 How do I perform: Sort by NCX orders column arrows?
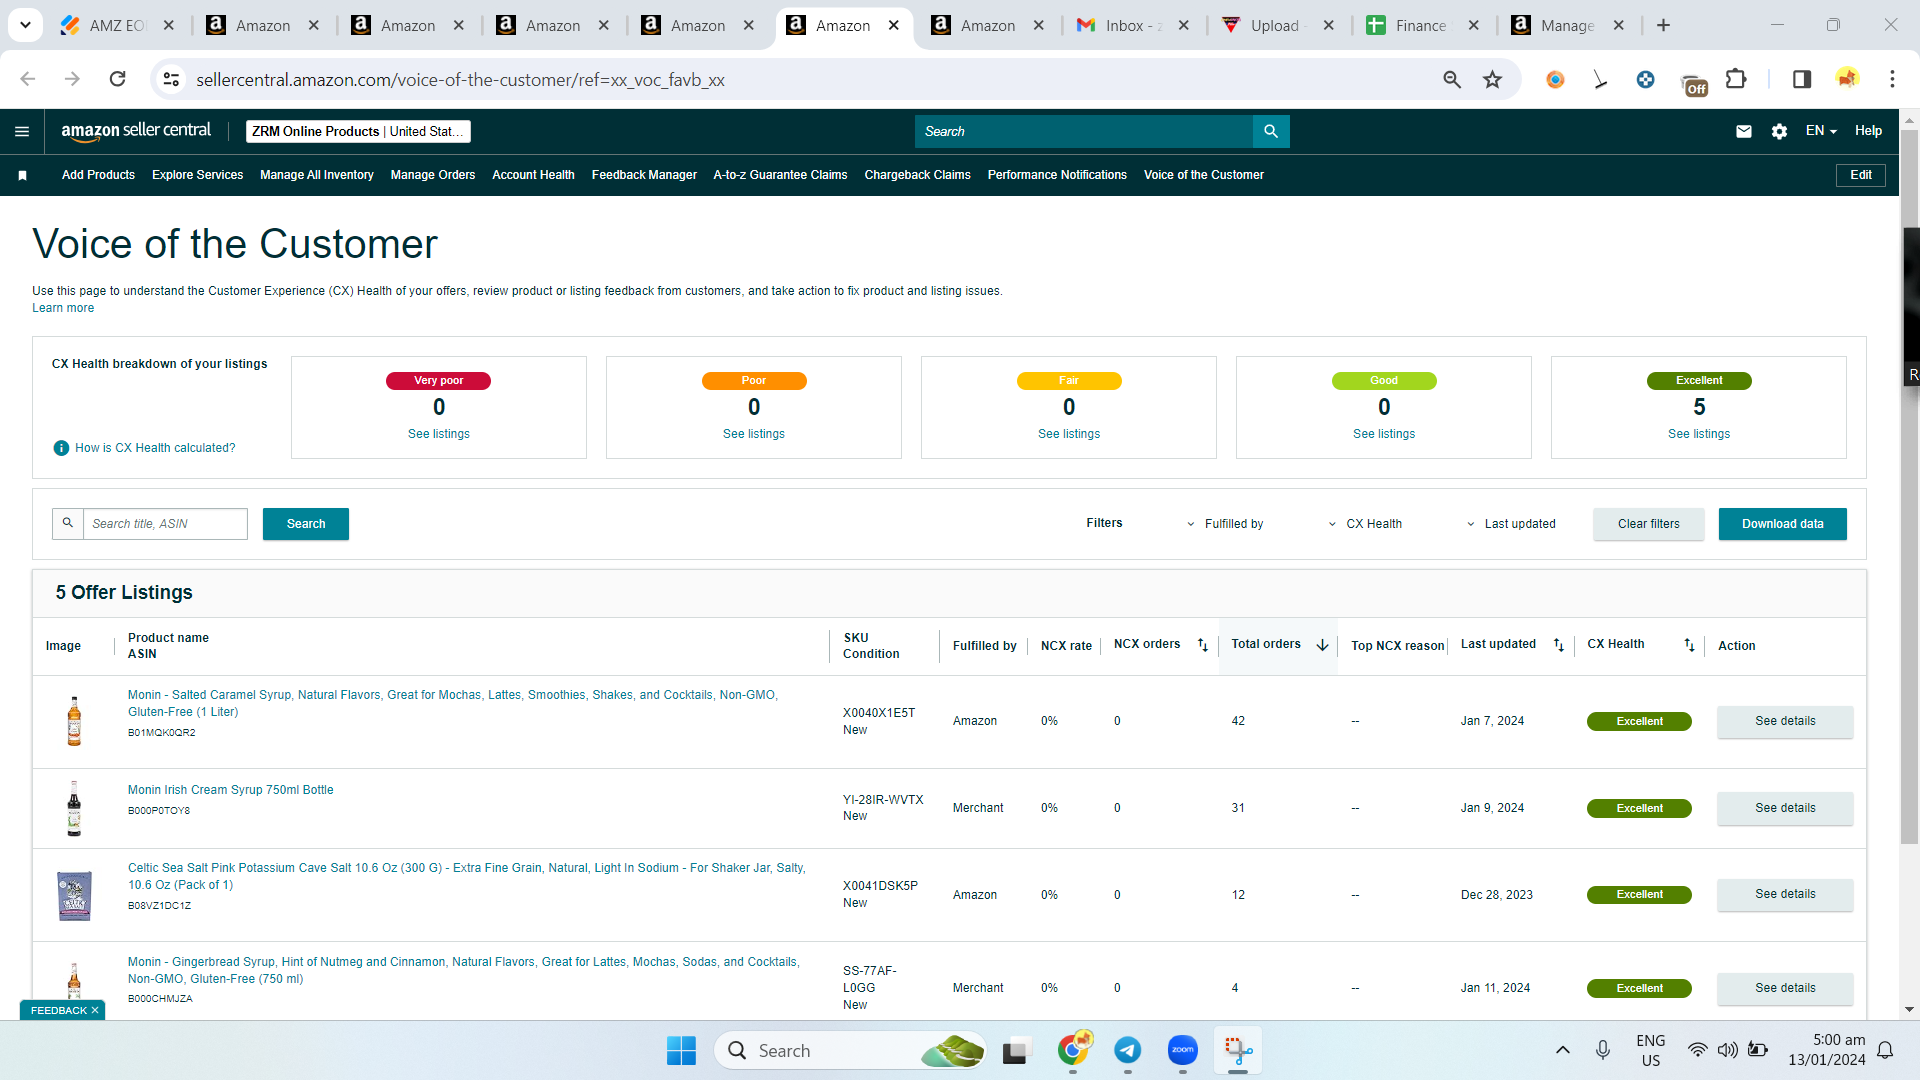click(1203, 645)
